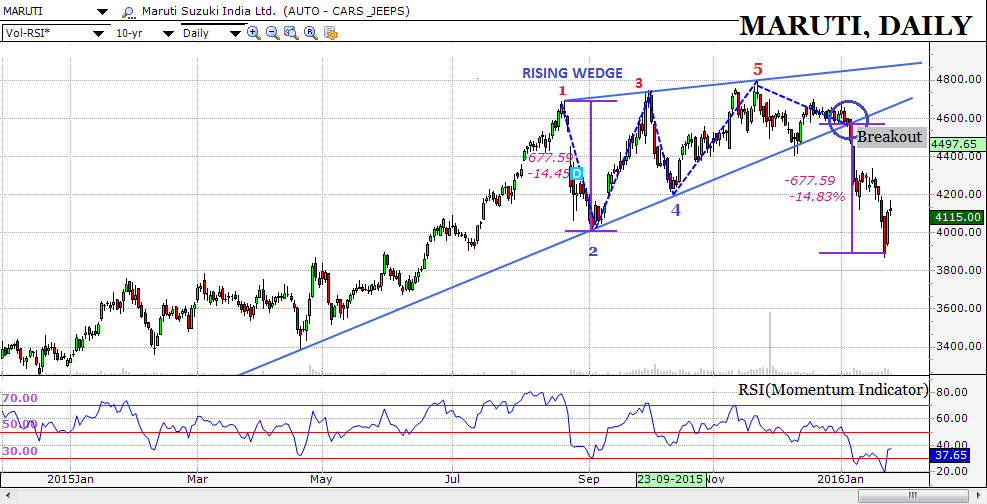Click the cyan 'D' dividend marker on chart
This screenshot has width=987, height=504.
click(577, 173)
